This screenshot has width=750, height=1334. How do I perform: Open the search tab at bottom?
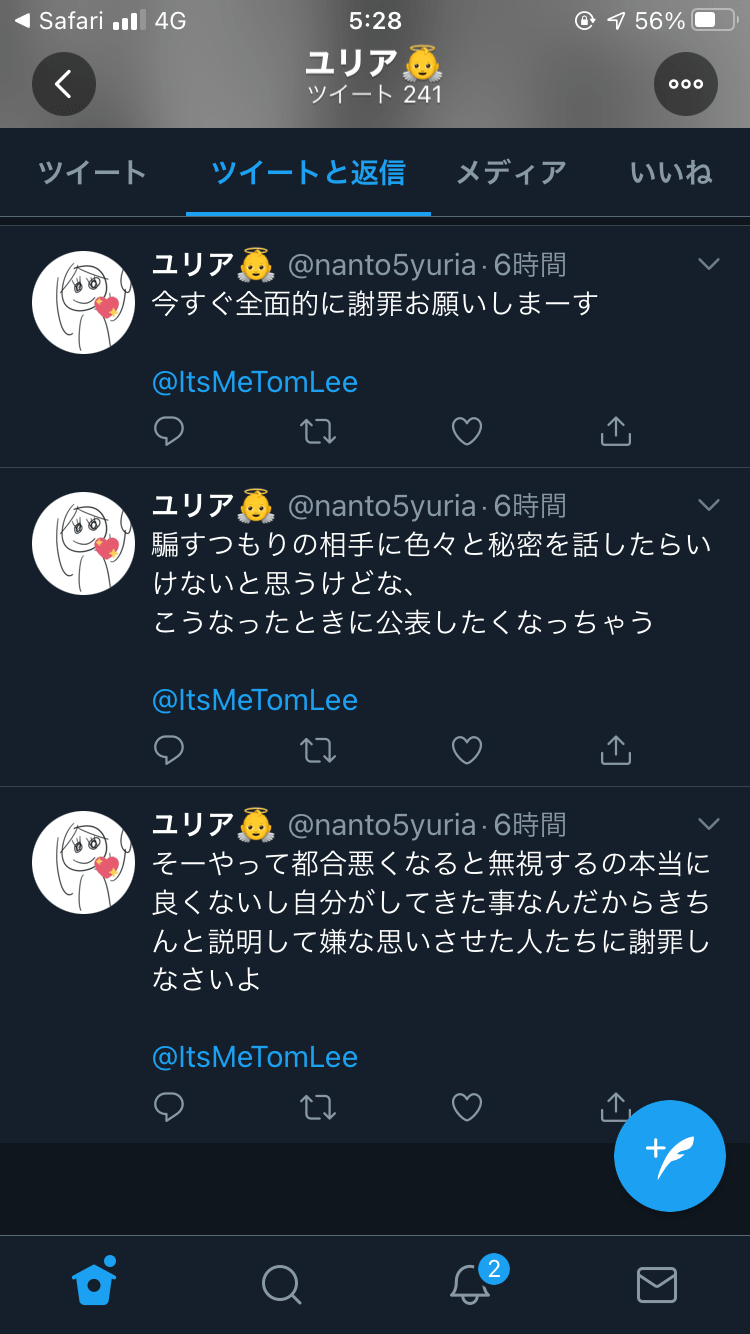pyautogui.click(x=281, y=1284)
